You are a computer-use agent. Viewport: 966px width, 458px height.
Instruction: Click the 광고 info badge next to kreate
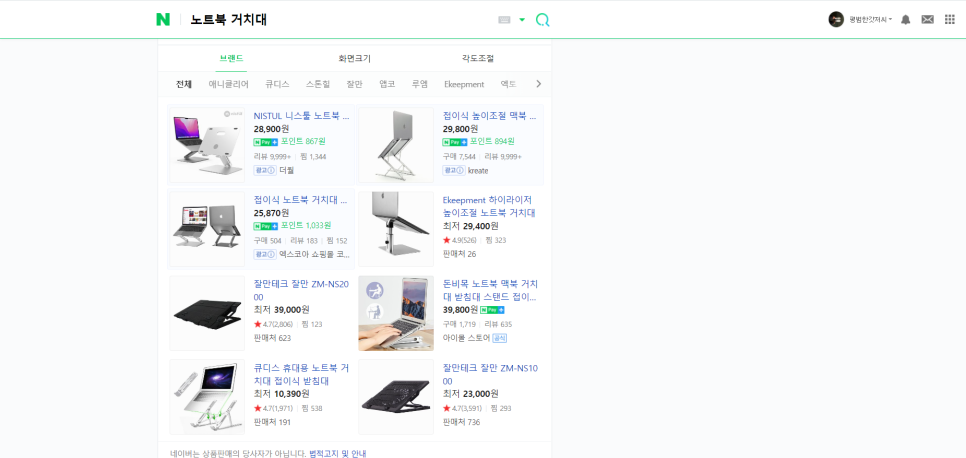(x=453, y=170)
